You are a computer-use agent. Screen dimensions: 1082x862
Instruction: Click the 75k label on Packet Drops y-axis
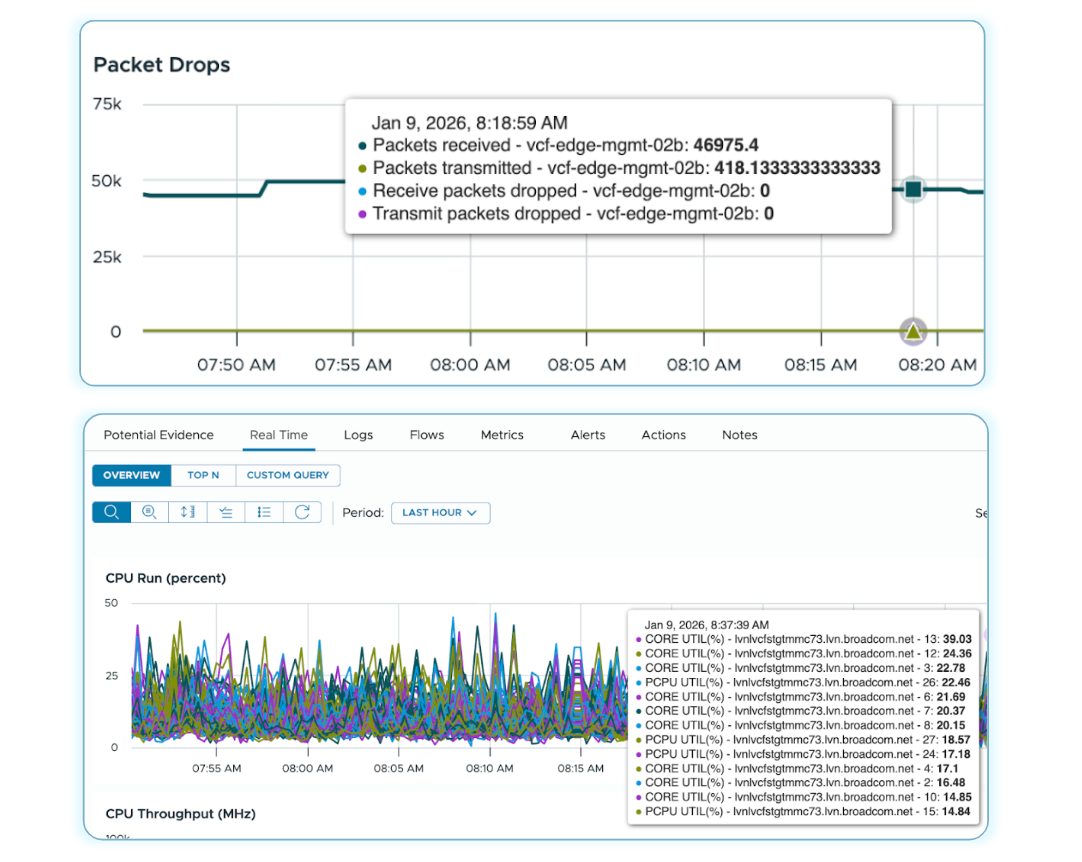click(x=107, y=104)
